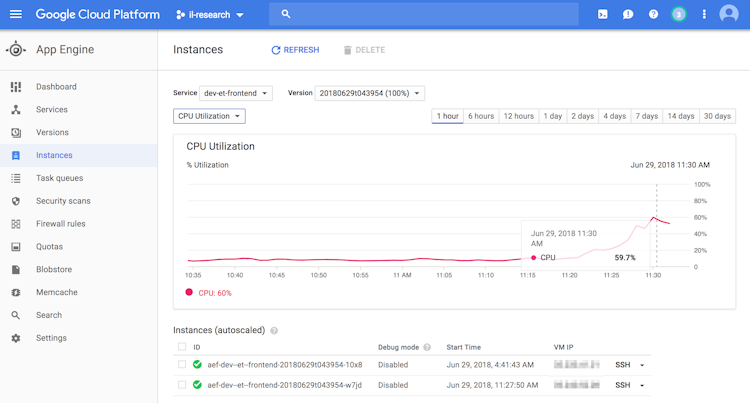Expand SSH options arrow for instance w7jd
Viewport: 750px width, 403px height.
pyautogui.click(x=642, y=385)
